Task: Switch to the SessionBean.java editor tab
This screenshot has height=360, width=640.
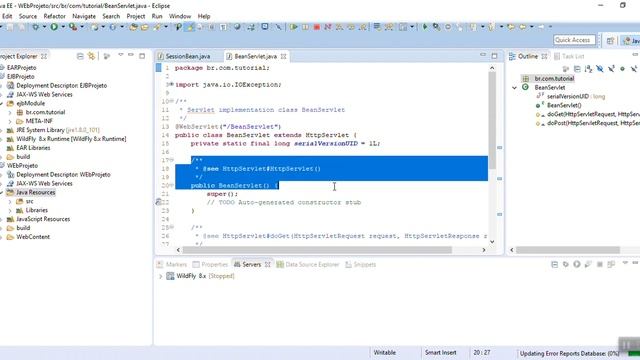Action: point(188,56)
